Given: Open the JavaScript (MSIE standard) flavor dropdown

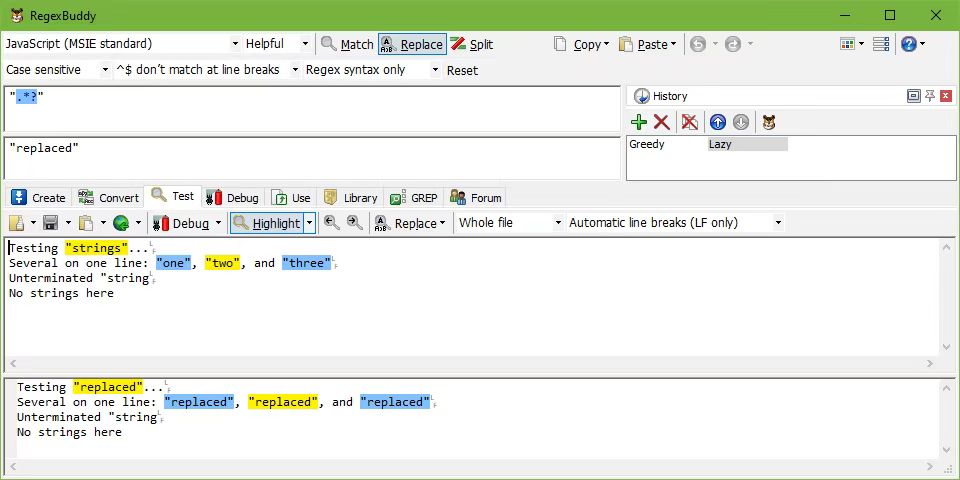Looking at the screenshot, I should click(x=123, y=44).
